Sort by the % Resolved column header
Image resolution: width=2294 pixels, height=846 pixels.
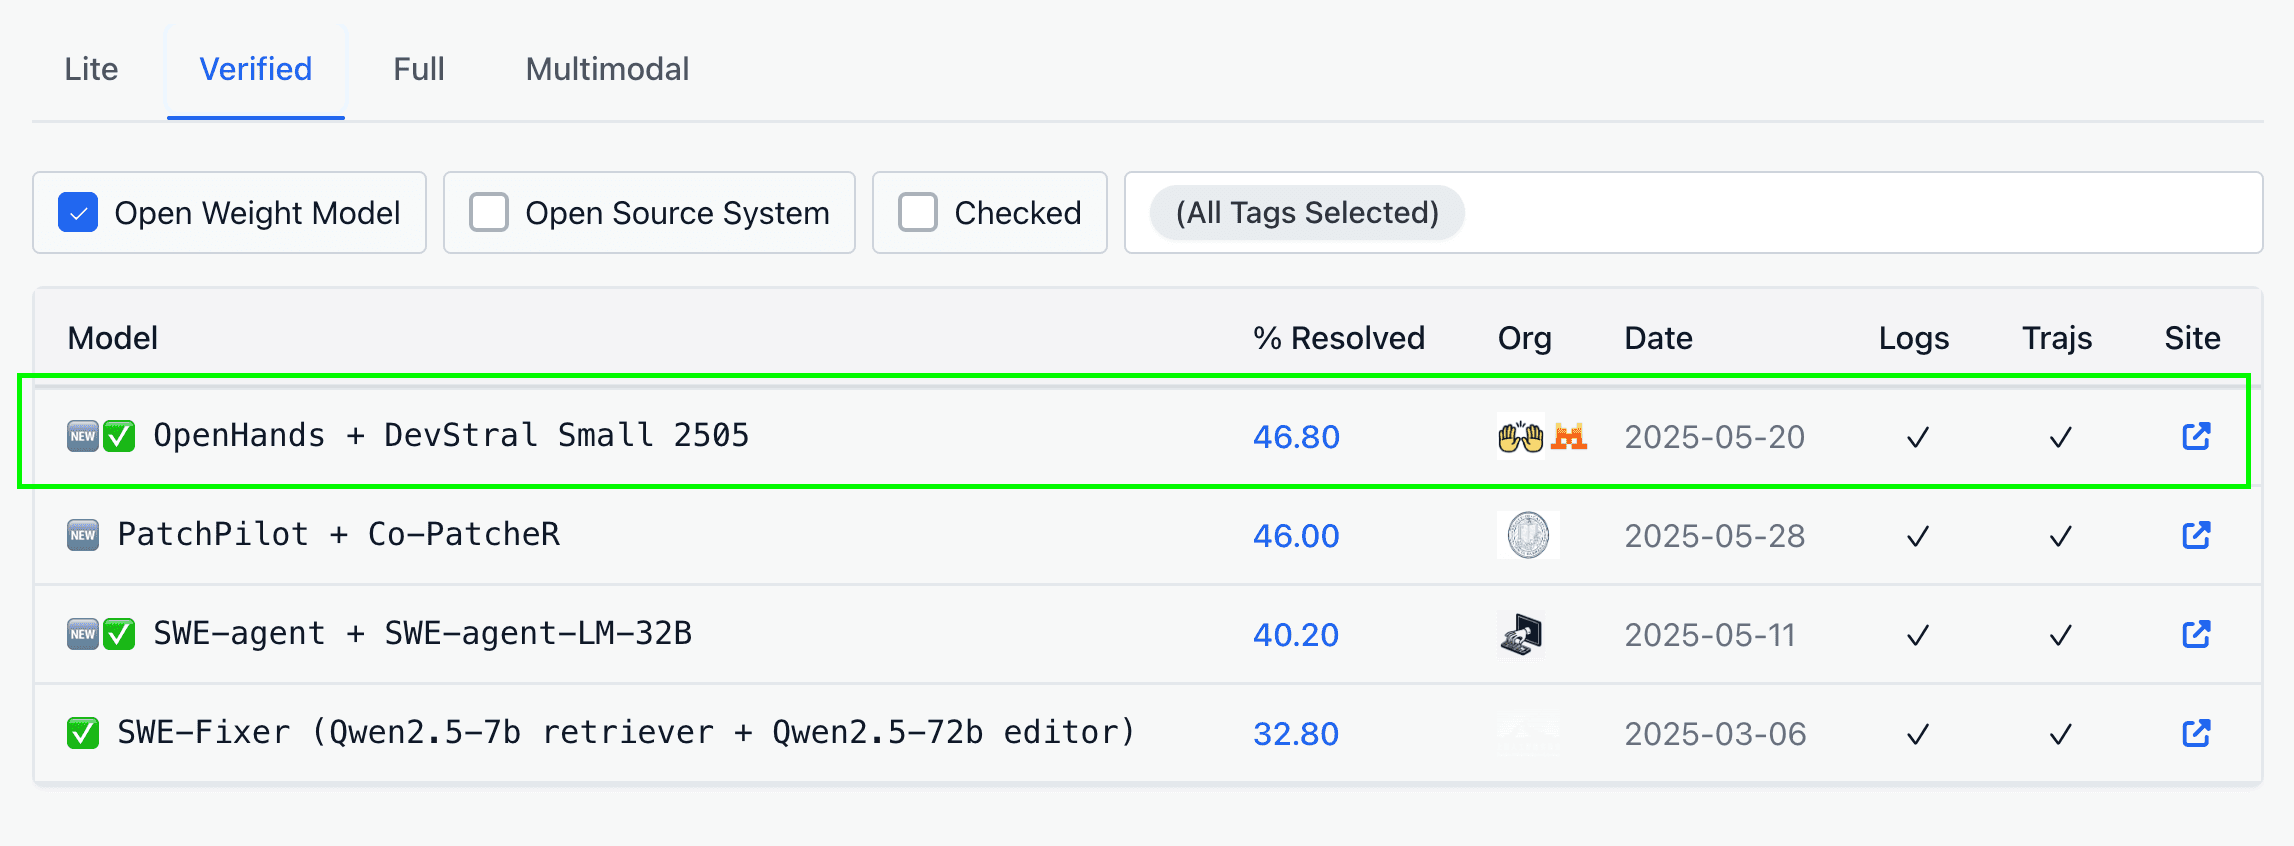[1338, 338]
